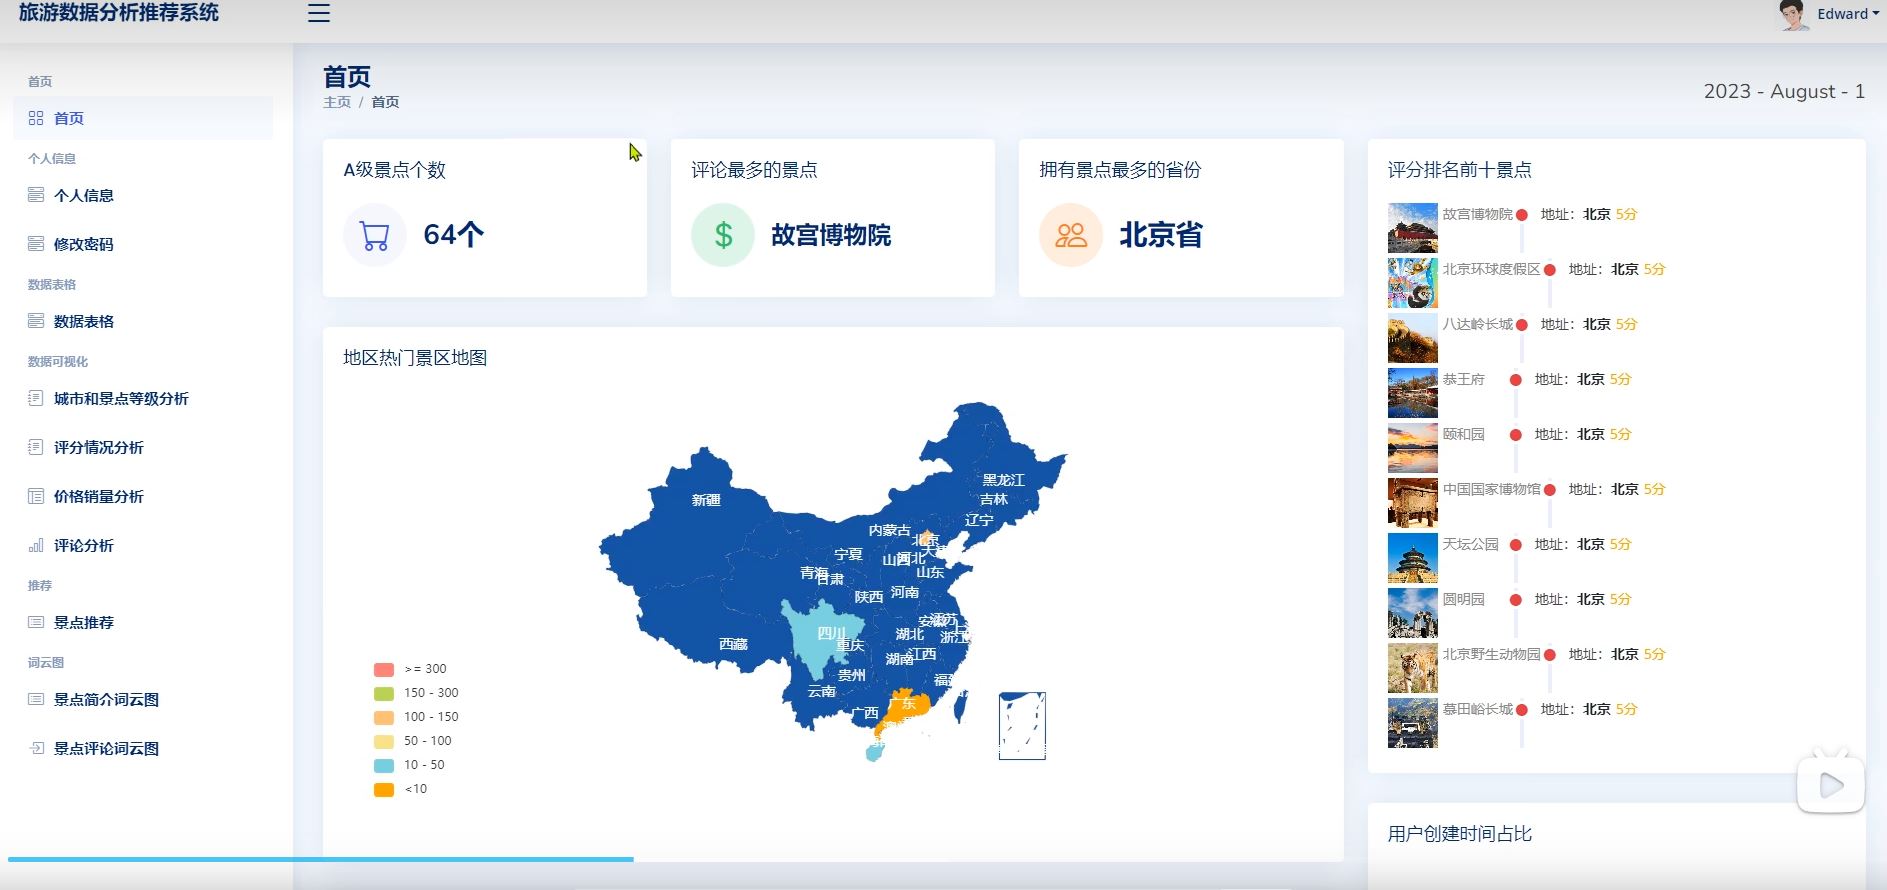Click the 评分情况分析 sidebar icon
This screenshot has width=1887, height=890.
[x=36, y=447]
